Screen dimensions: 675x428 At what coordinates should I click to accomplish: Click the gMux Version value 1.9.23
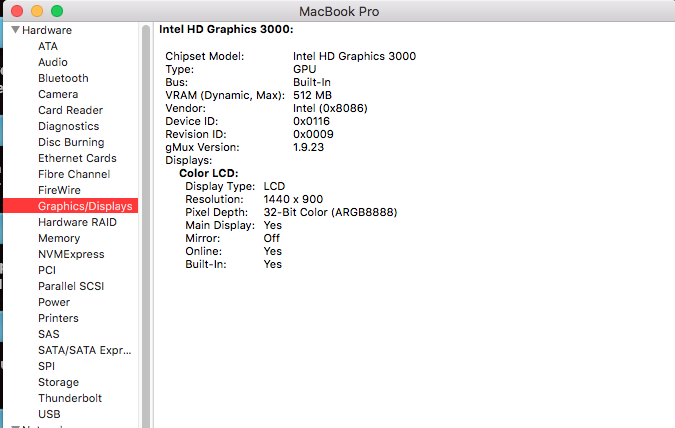click(308, 147)
